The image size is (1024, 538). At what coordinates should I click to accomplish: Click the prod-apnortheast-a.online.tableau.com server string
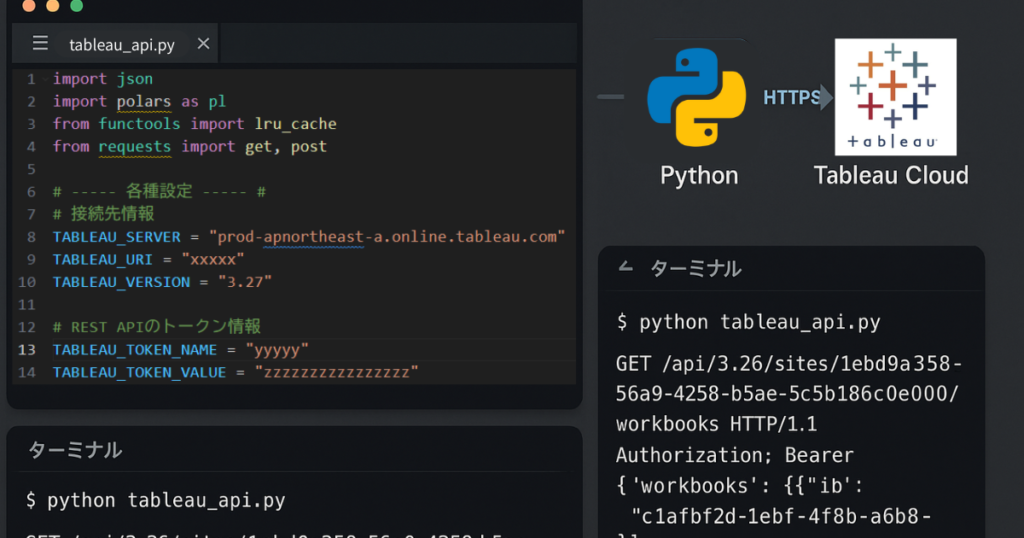click(387, 236)
